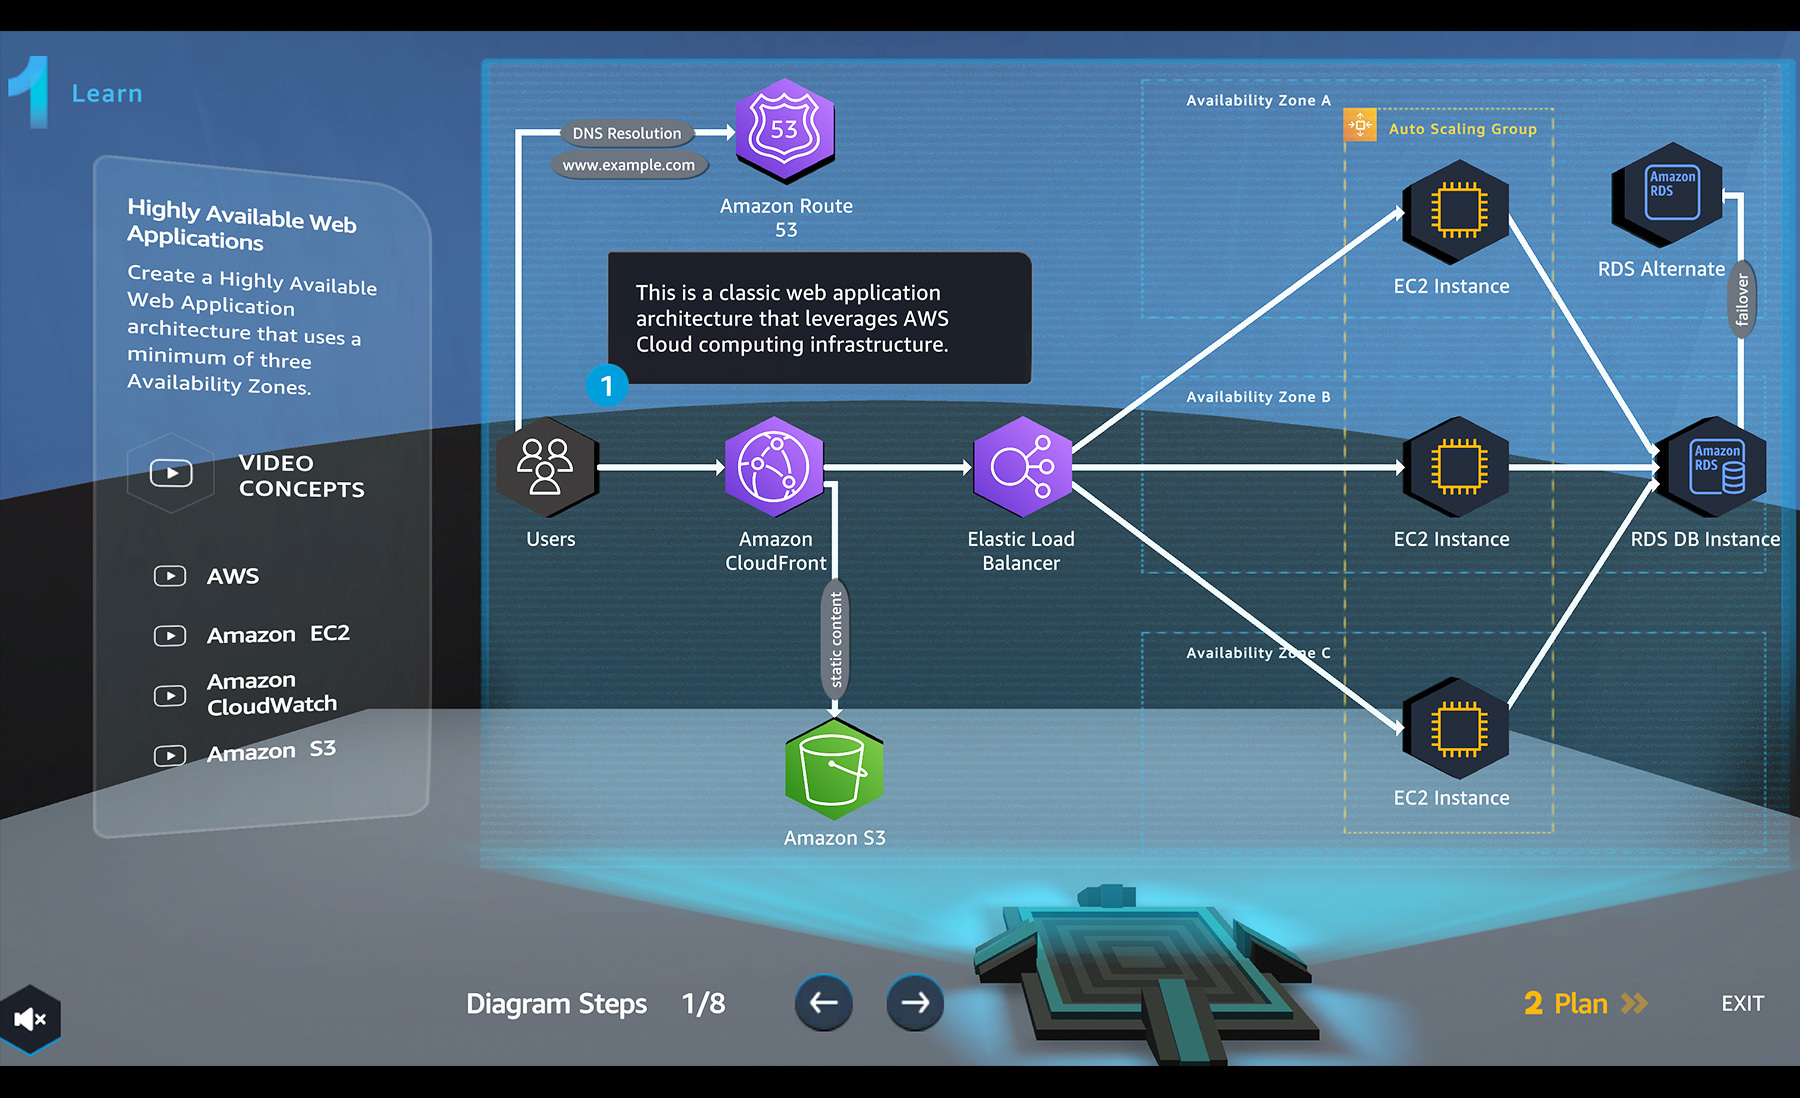This screenshot has width=1800, height=1098.
Task: Advance to the 2 Plan stage
Action: point(1584,1003)
